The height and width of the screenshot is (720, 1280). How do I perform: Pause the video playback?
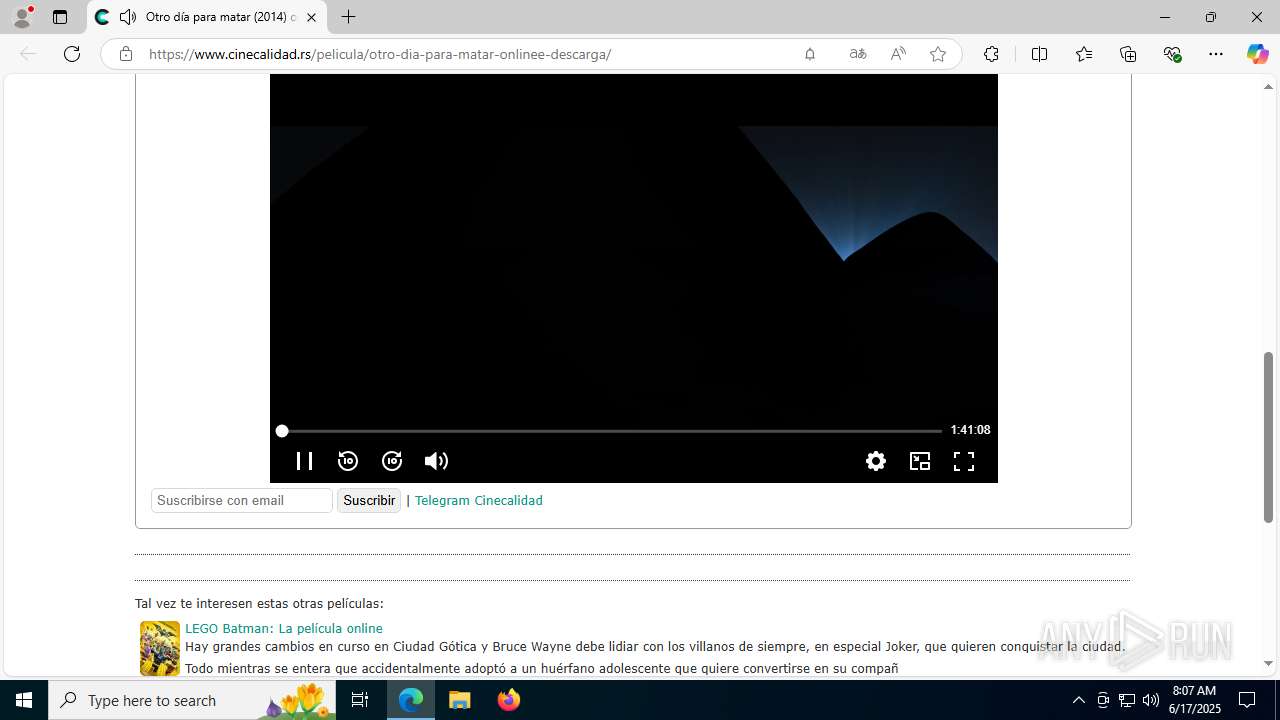(x=304, y=461)
